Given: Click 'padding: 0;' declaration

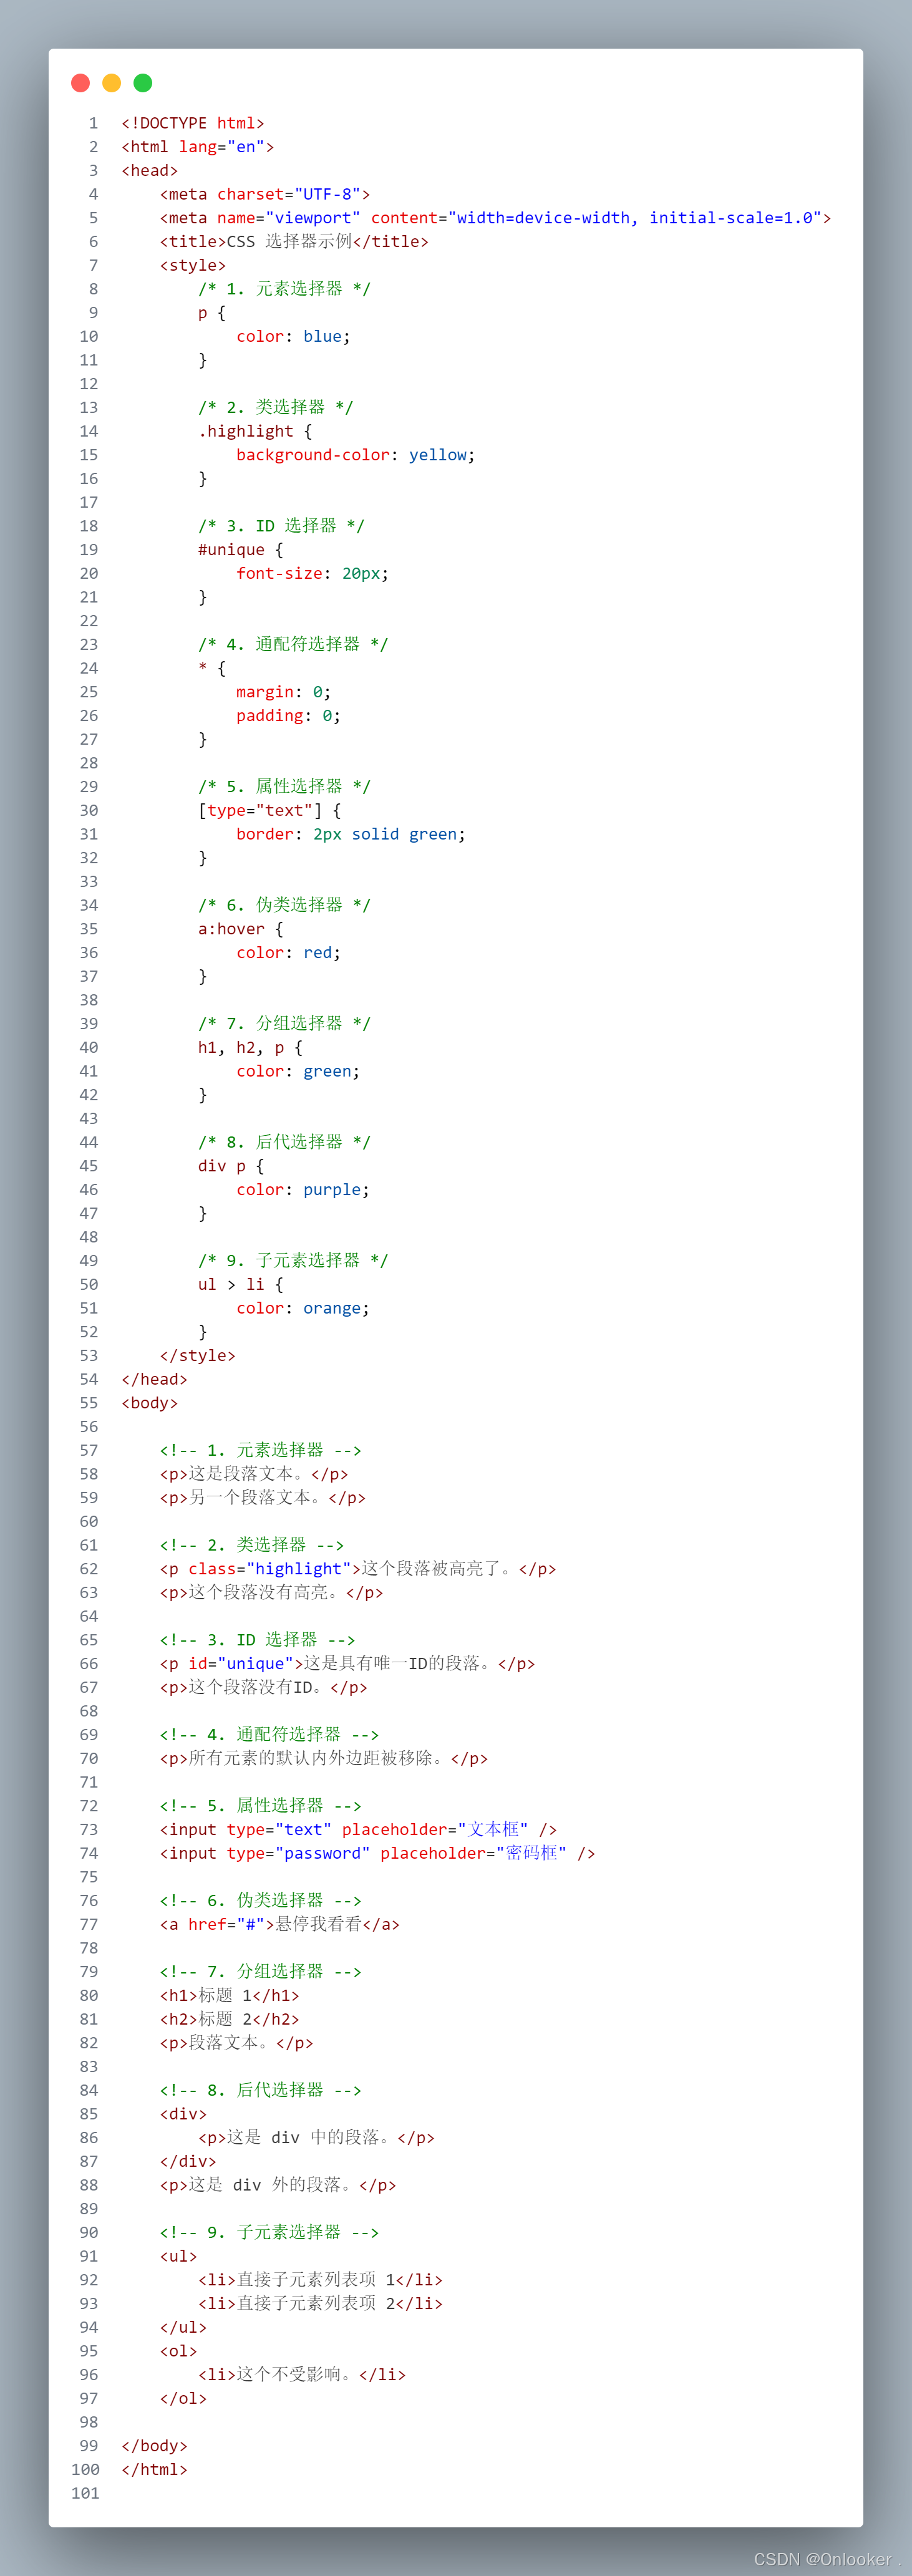Looking at the screenshot, I should 288,716.
